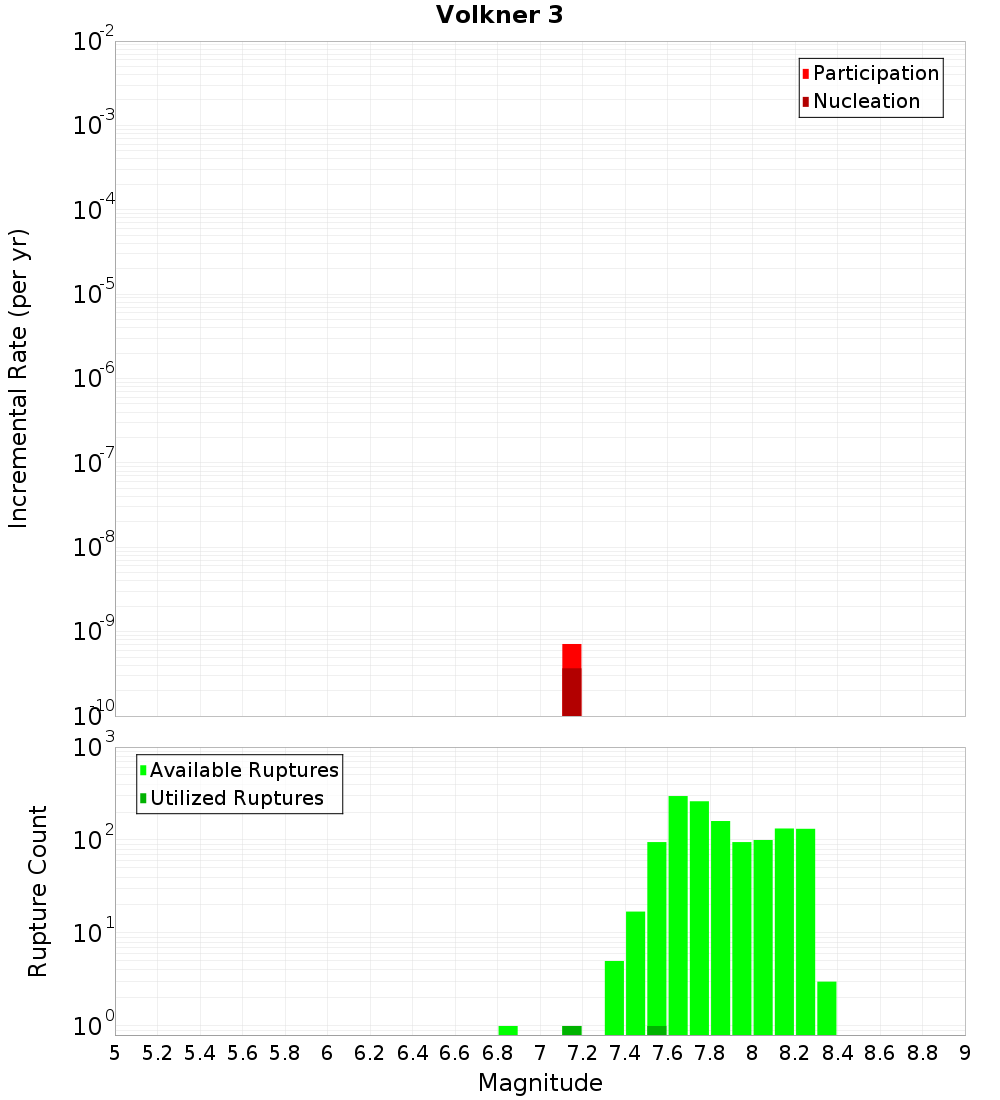Click the 'Utilized Ruptures' legend label
Image resolution: width=1000 pixels, height=1100 pixels.
pos(237,798)
